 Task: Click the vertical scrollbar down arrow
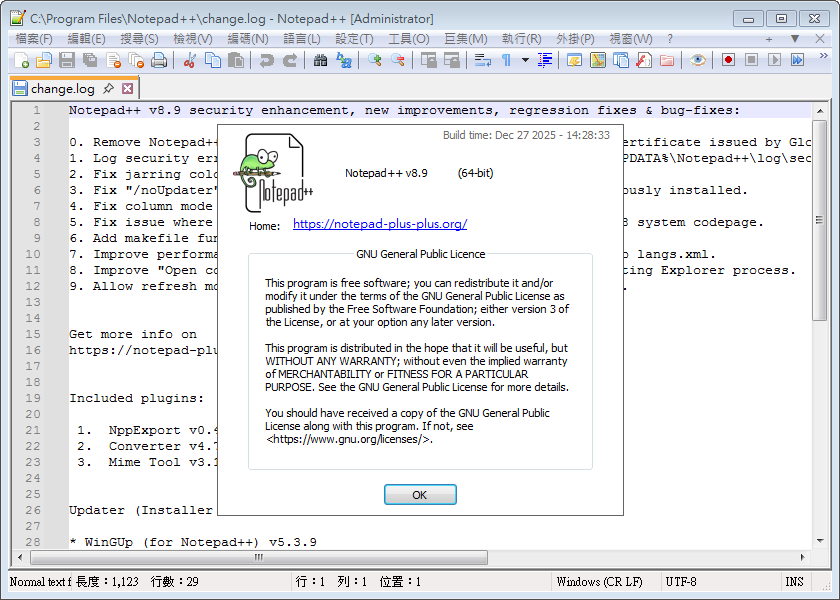click(820, 541)
